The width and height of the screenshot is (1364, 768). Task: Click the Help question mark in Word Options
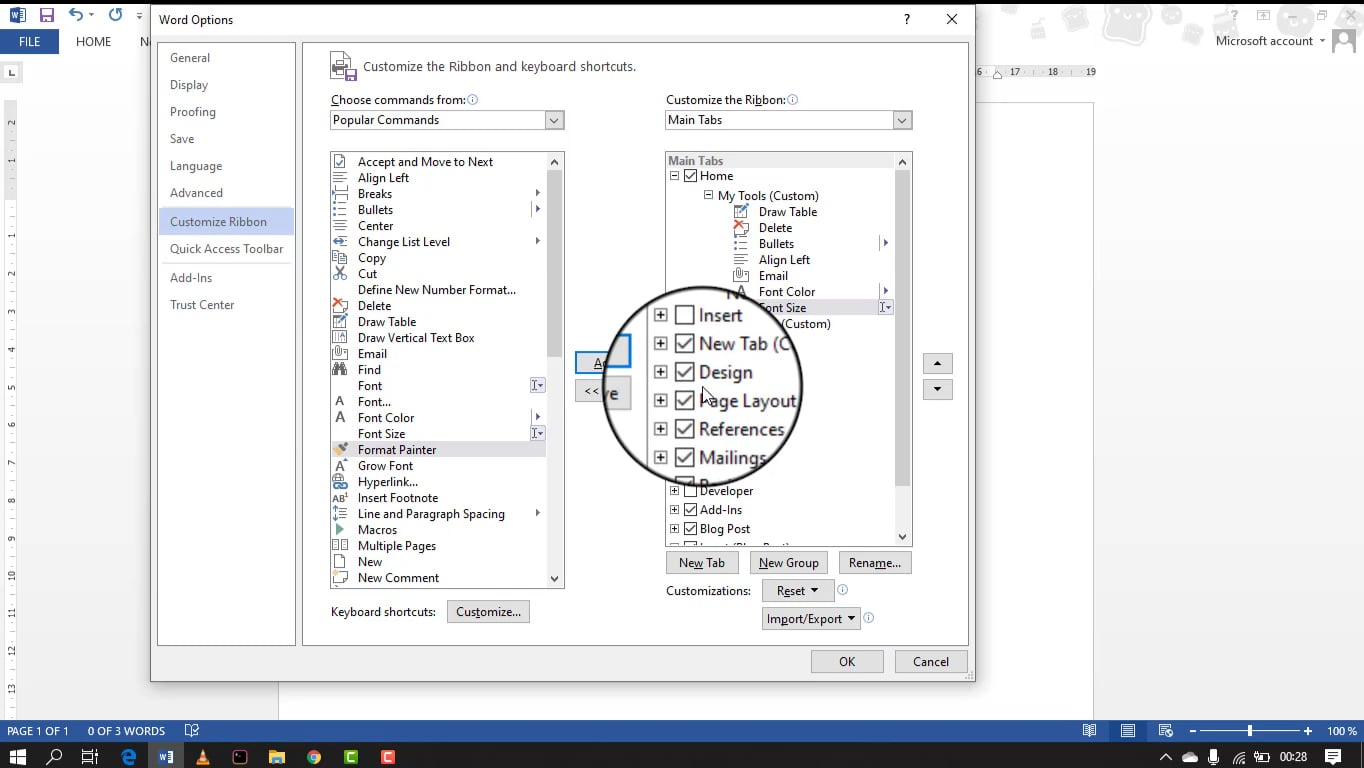907,19
